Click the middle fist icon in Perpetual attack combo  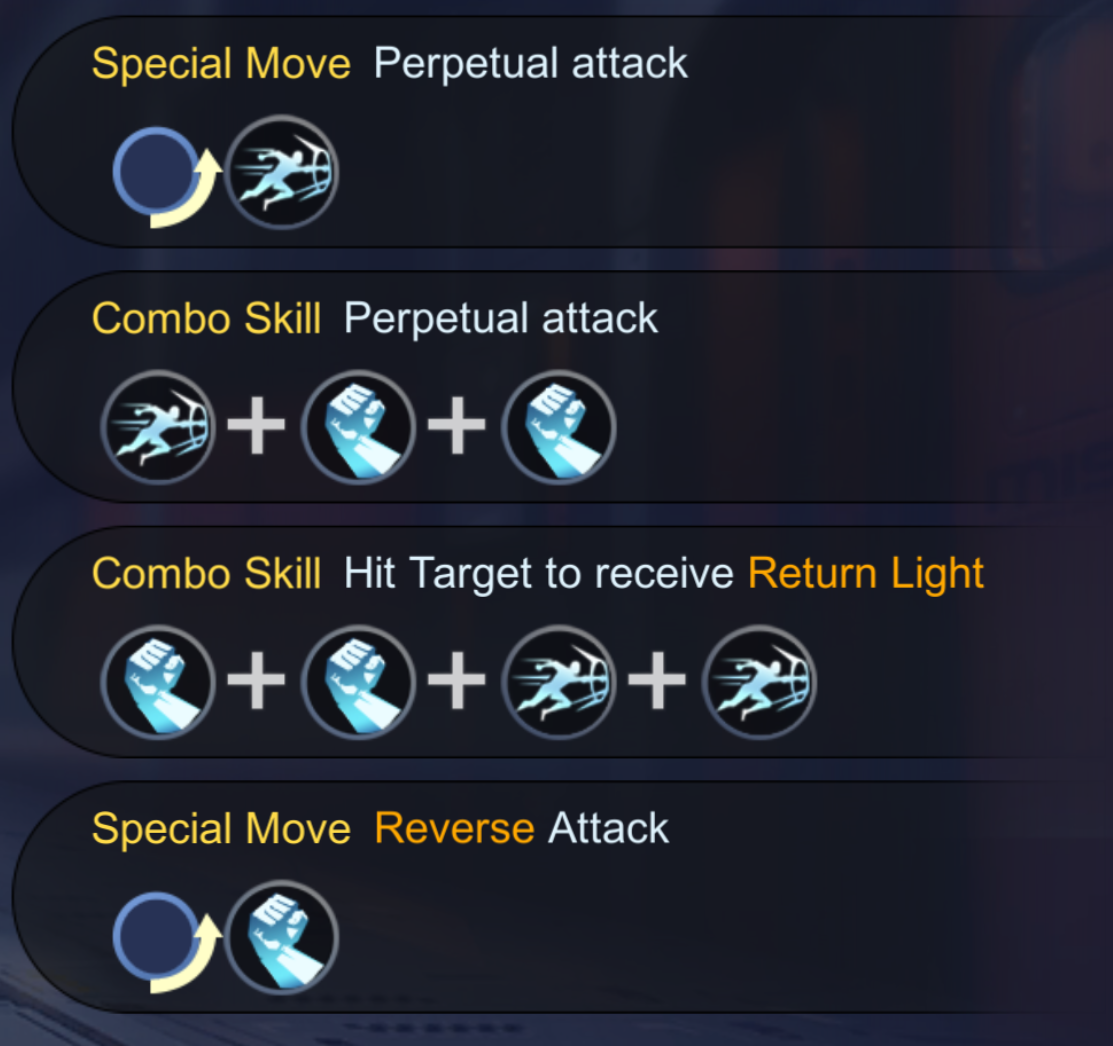click(358, 426)
